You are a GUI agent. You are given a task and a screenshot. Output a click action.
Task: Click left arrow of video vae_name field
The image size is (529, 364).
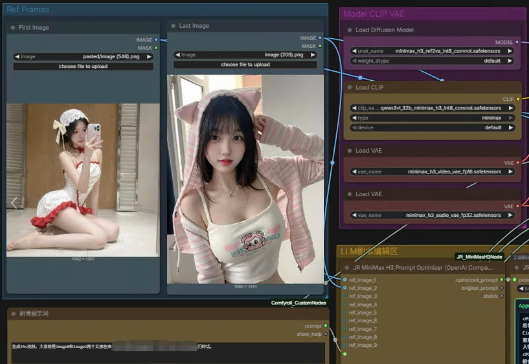click(x=354, y=172)
